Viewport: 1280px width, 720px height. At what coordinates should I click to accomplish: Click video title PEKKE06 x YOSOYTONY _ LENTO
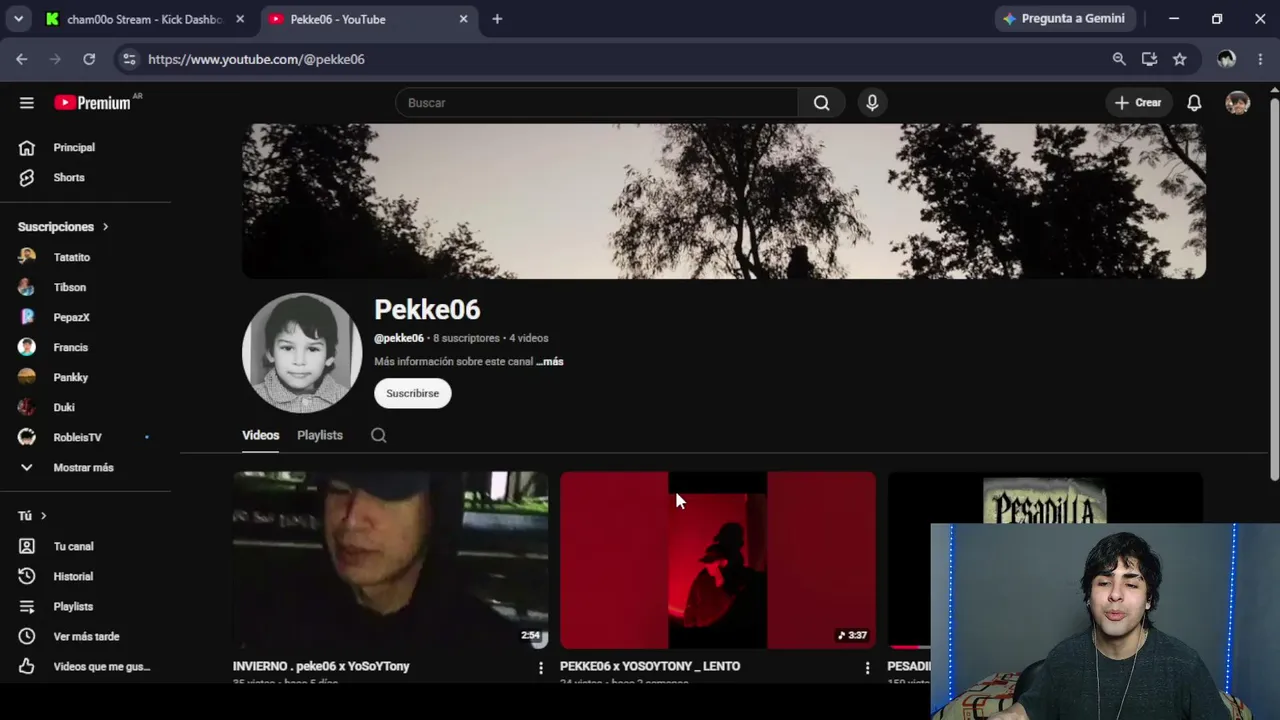[x=650, y=666]
